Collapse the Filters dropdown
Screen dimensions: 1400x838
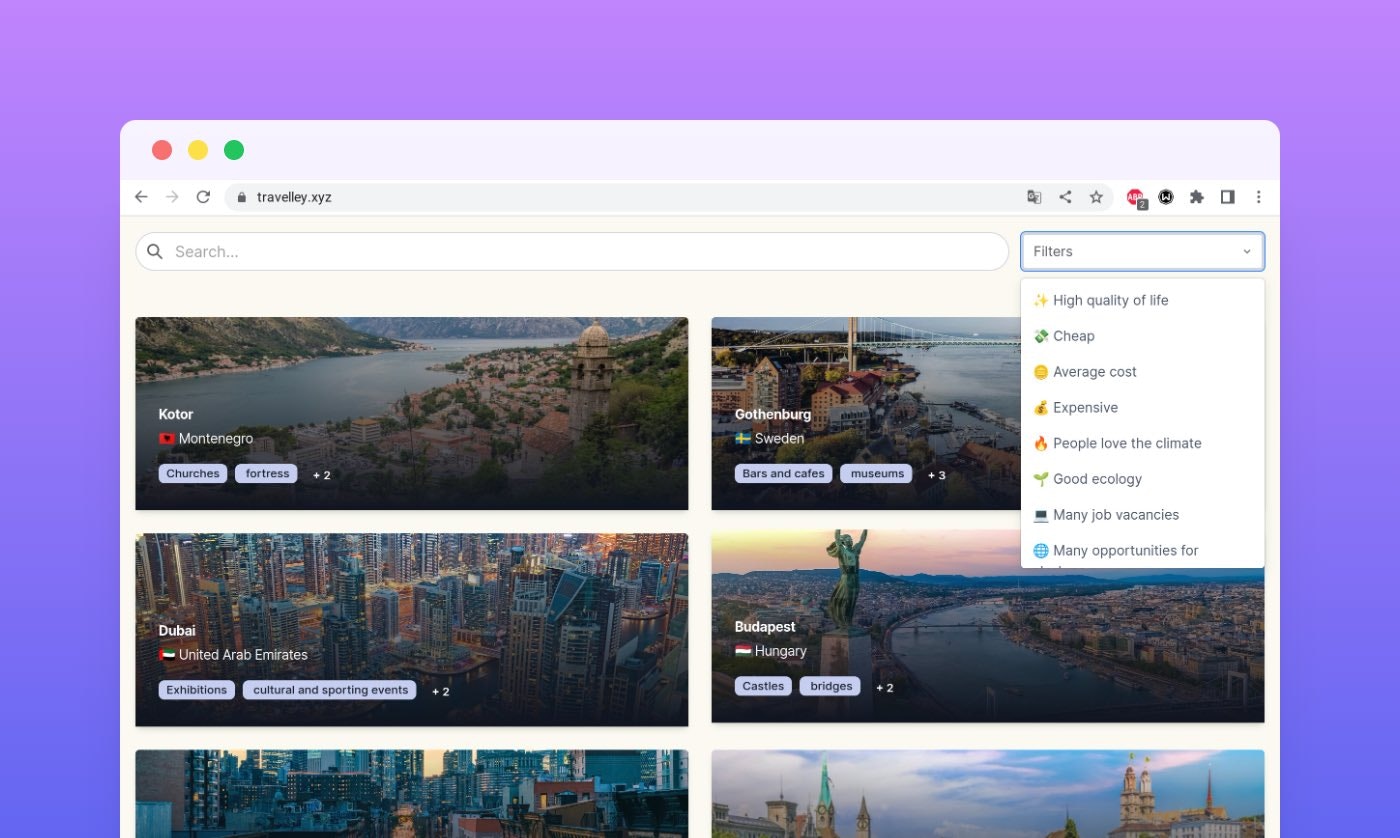[x=1142, y=251]
